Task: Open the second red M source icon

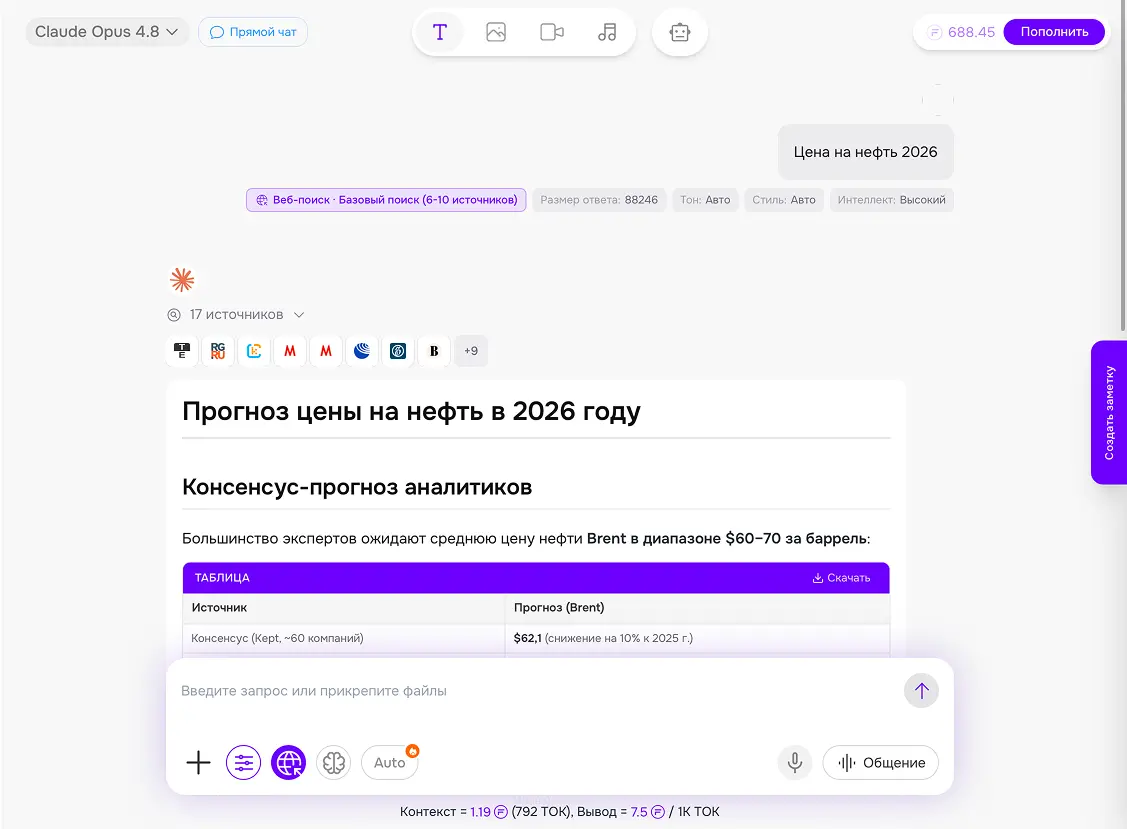Action: click(x=326, y=351)
